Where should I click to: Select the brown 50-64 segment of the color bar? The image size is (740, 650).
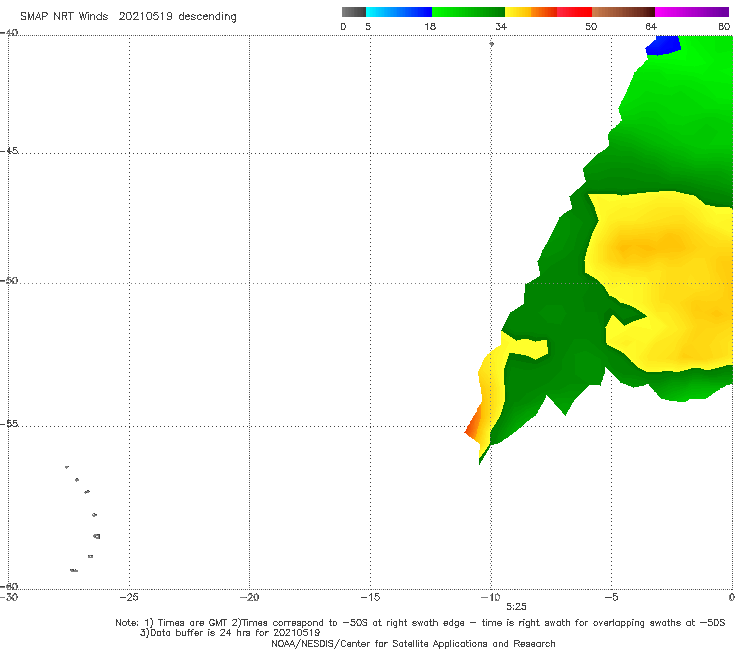(623, 12)
